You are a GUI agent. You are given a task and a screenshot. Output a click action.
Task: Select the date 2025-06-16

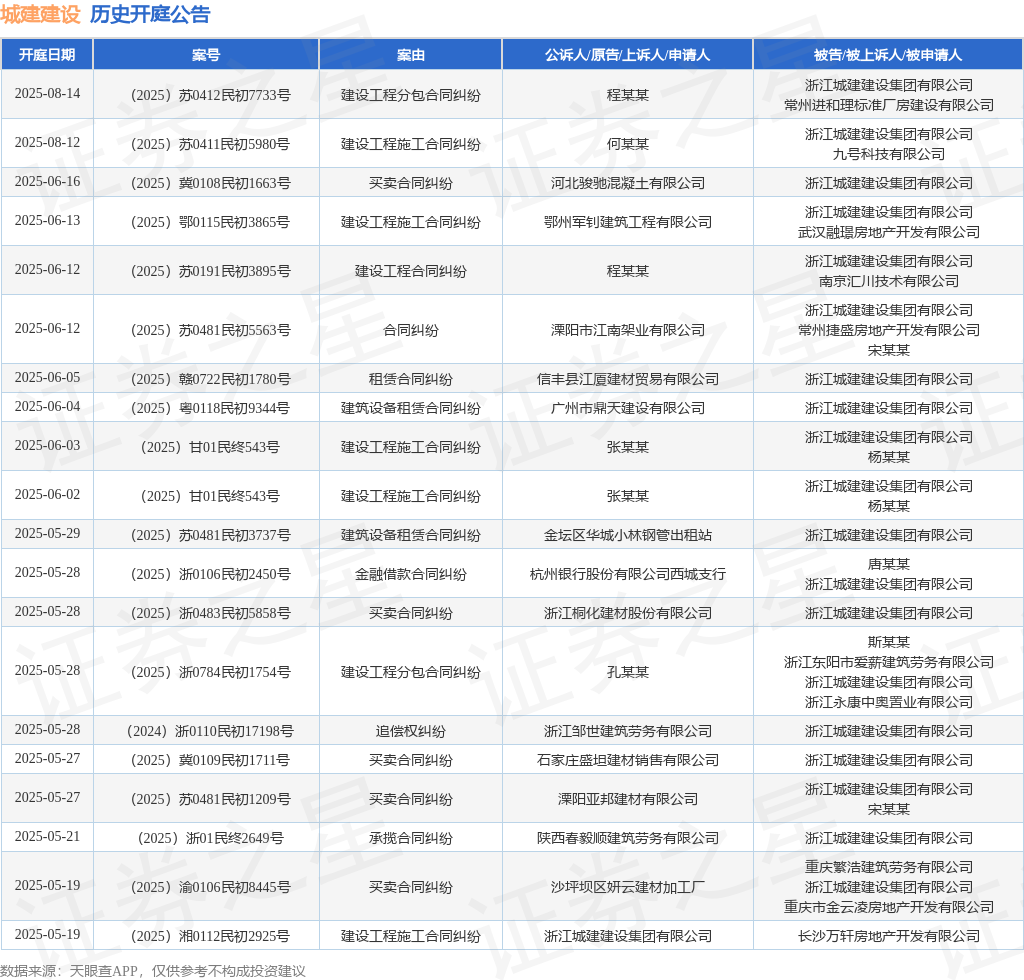tap(47, 182)
